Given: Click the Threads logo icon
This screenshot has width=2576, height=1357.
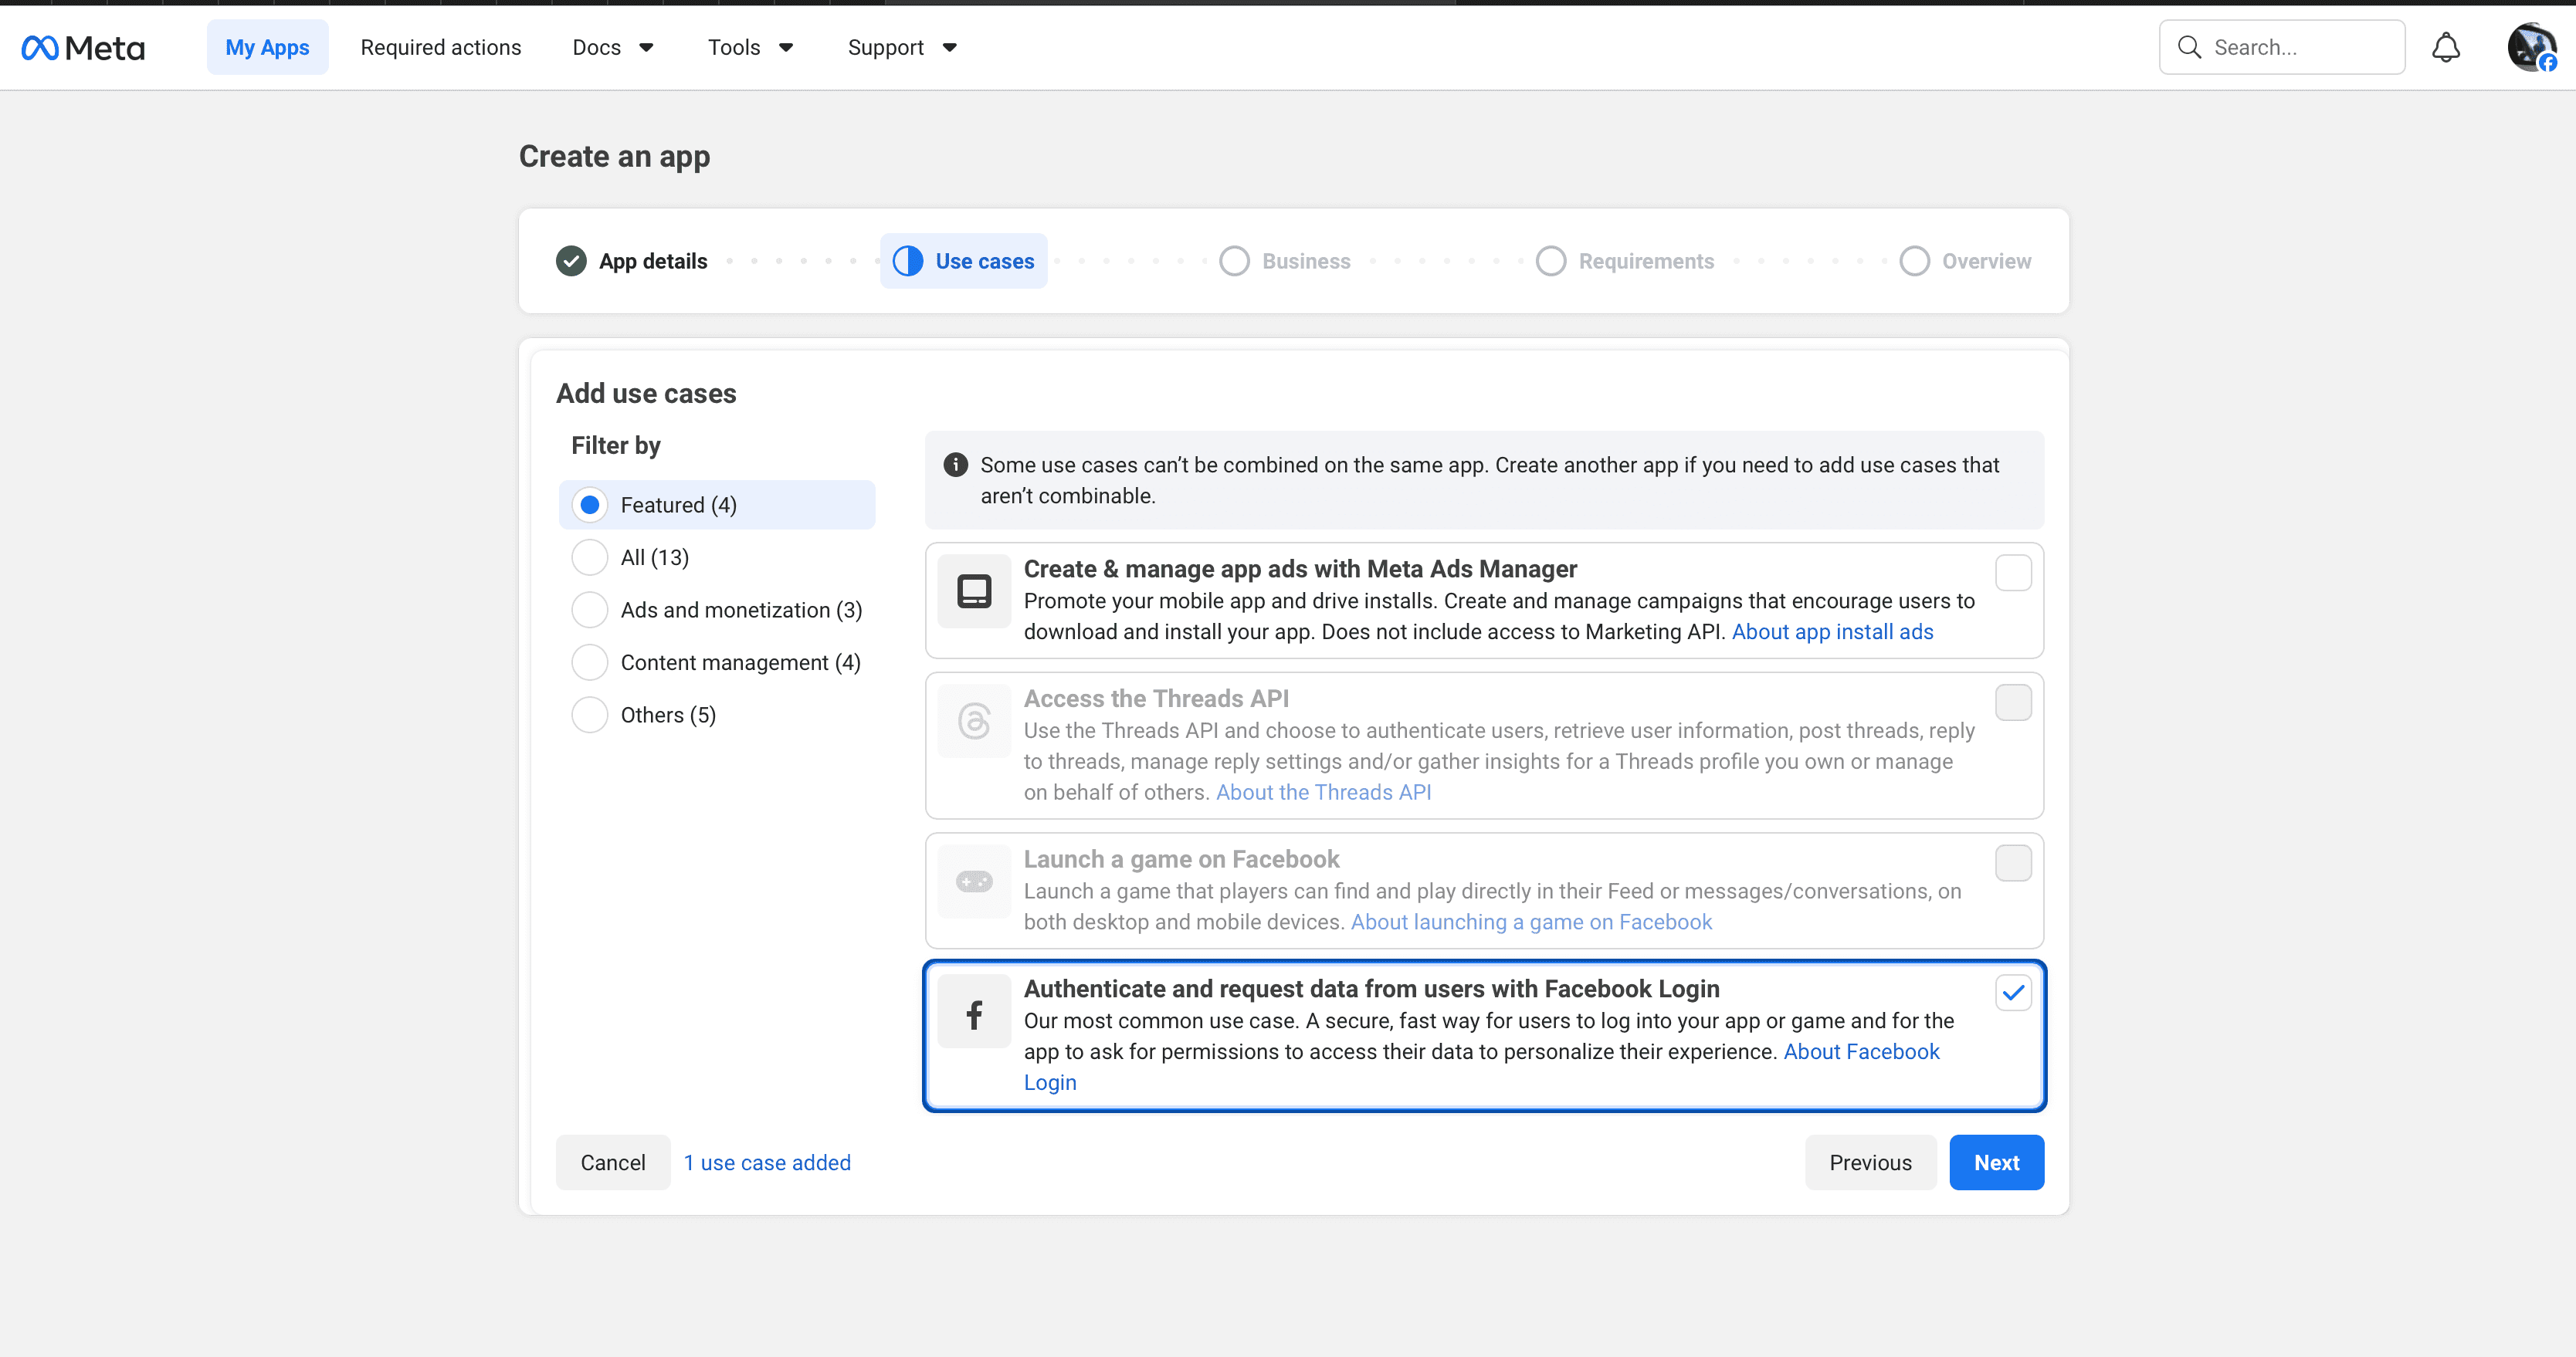Looking at the screenshot, I should pyautogui.click(x=973, y=721).
